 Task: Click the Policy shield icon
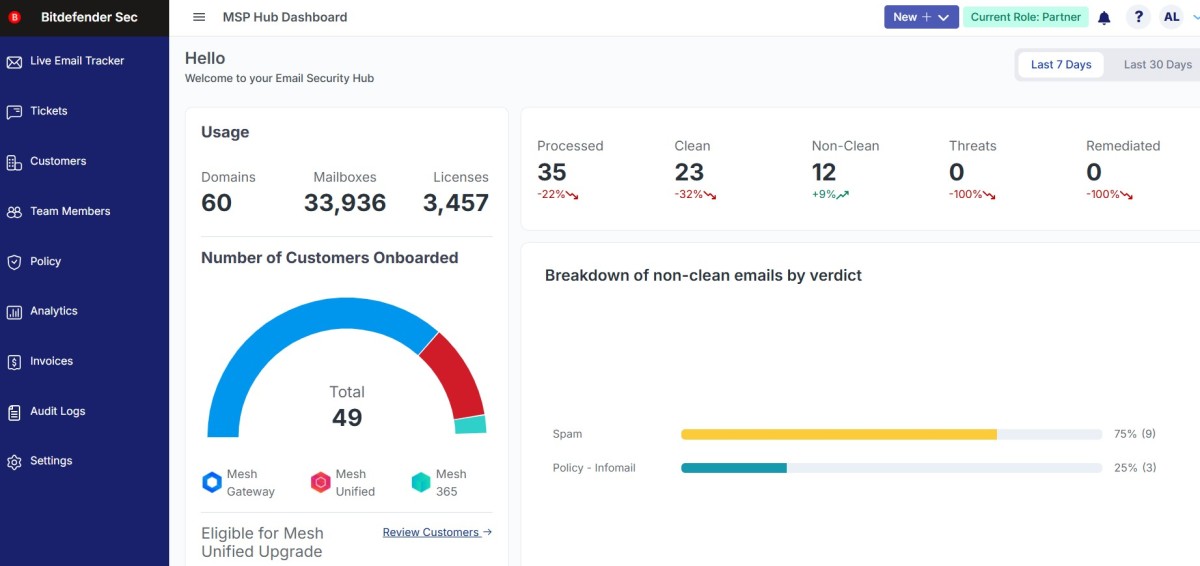coord(14,262)
